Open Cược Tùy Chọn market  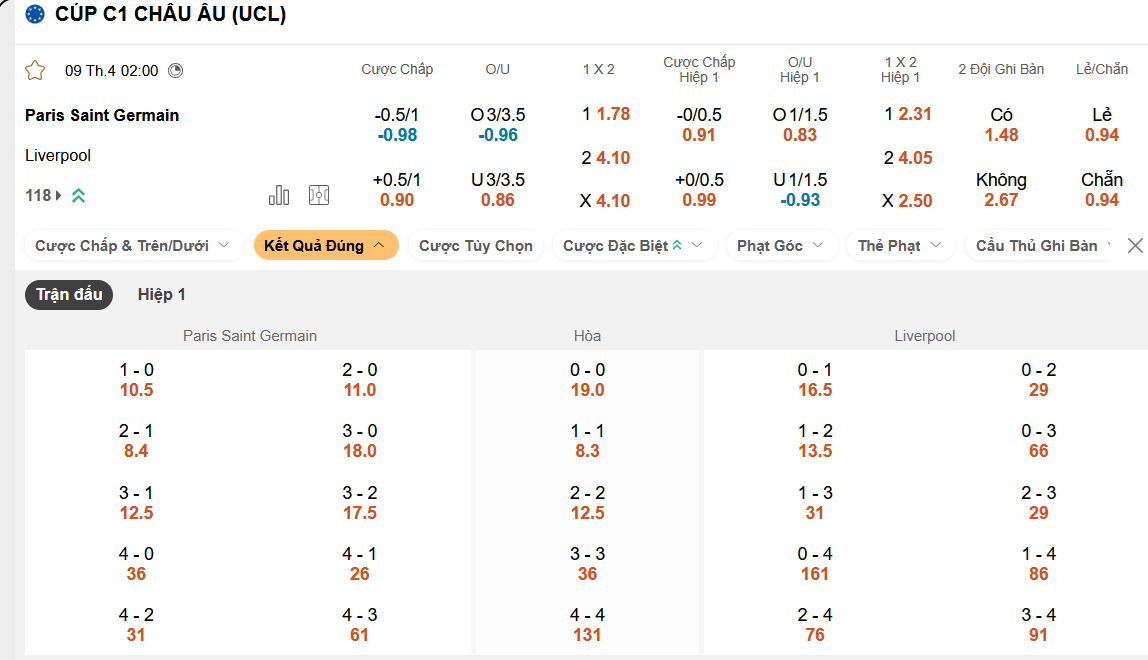[476, 245]
